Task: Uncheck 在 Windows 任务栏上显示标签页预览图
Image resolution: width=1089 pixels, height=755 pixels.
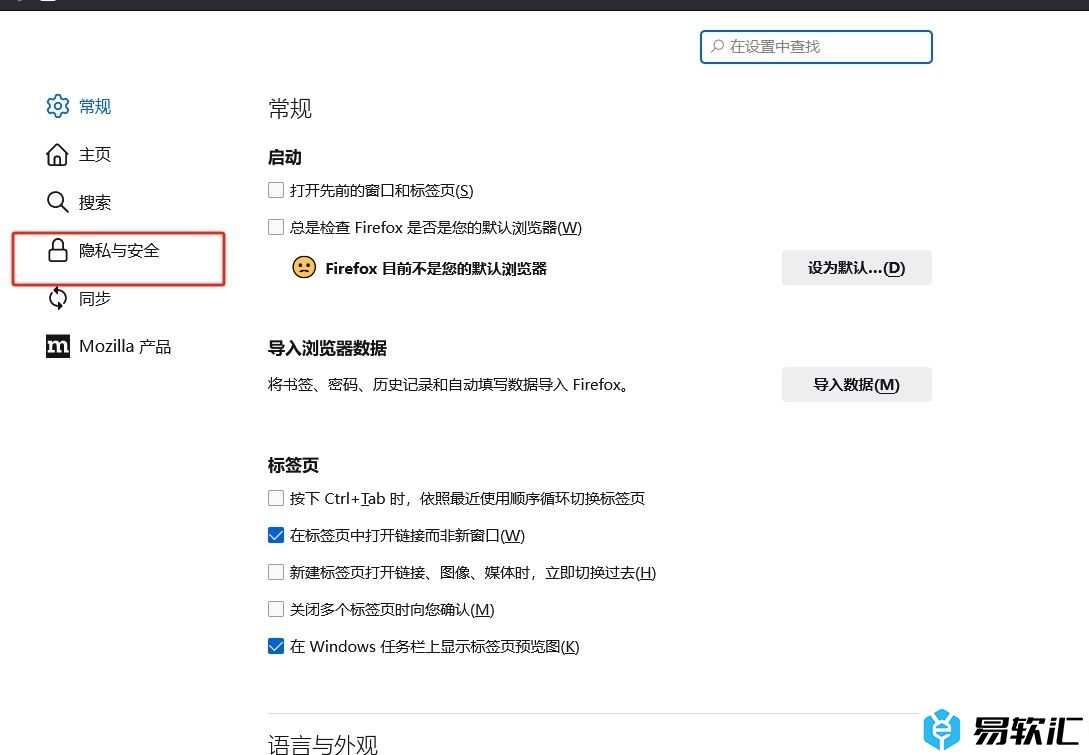Action: tap(276, 646)
